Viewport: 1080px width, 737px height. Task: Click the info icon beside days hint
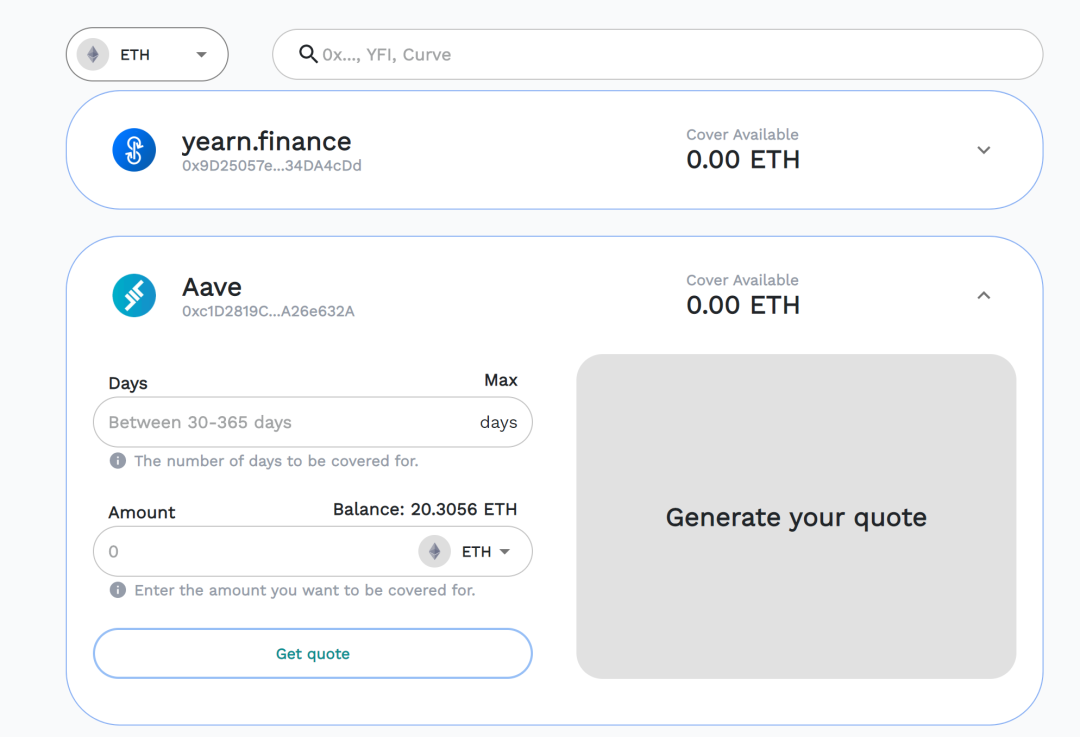(x=118, y=461)
